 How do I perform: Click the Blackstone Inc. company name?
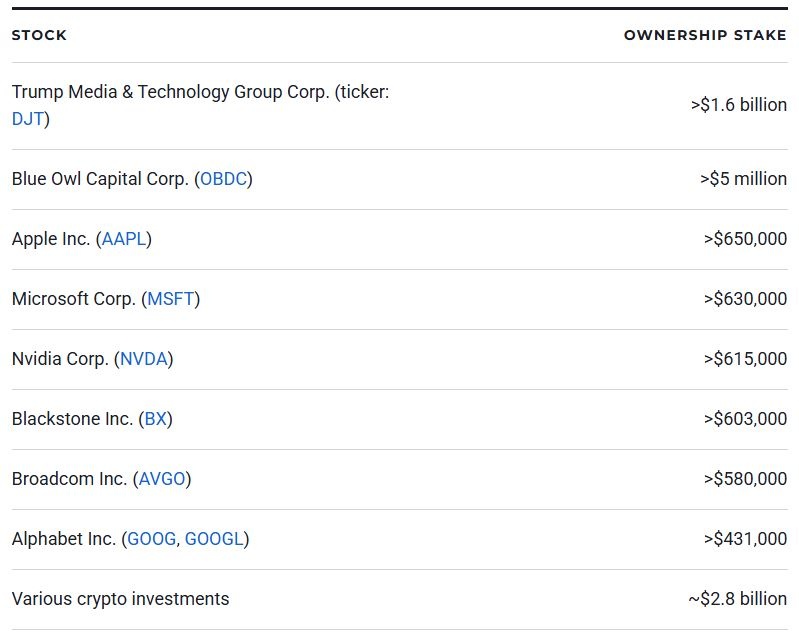coord(72,419)
